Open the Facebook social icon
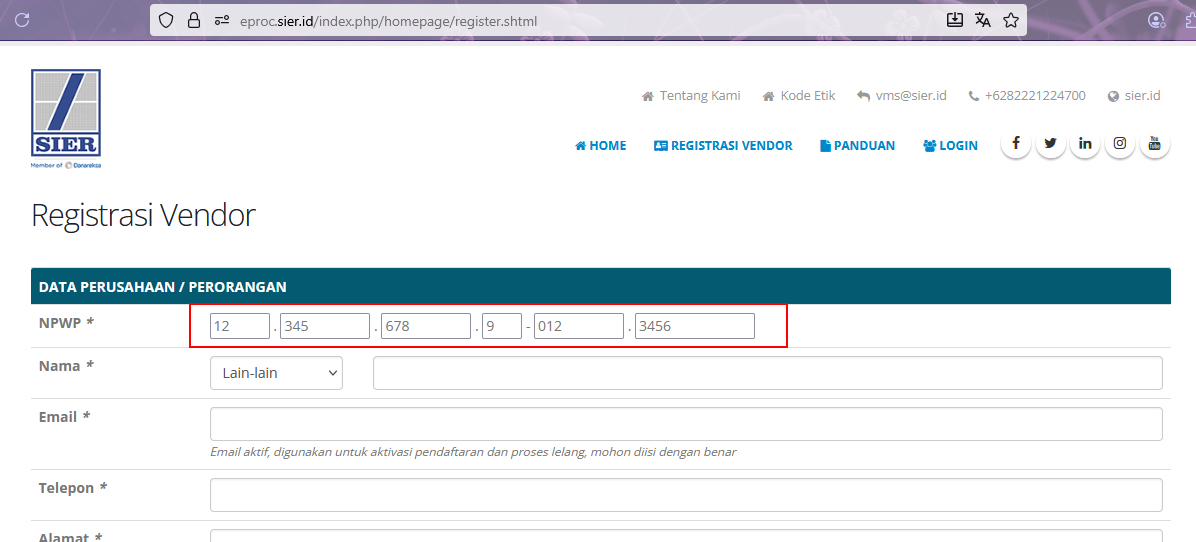1196x542 pixels. pyautogui.click(x=1015, y=144)
